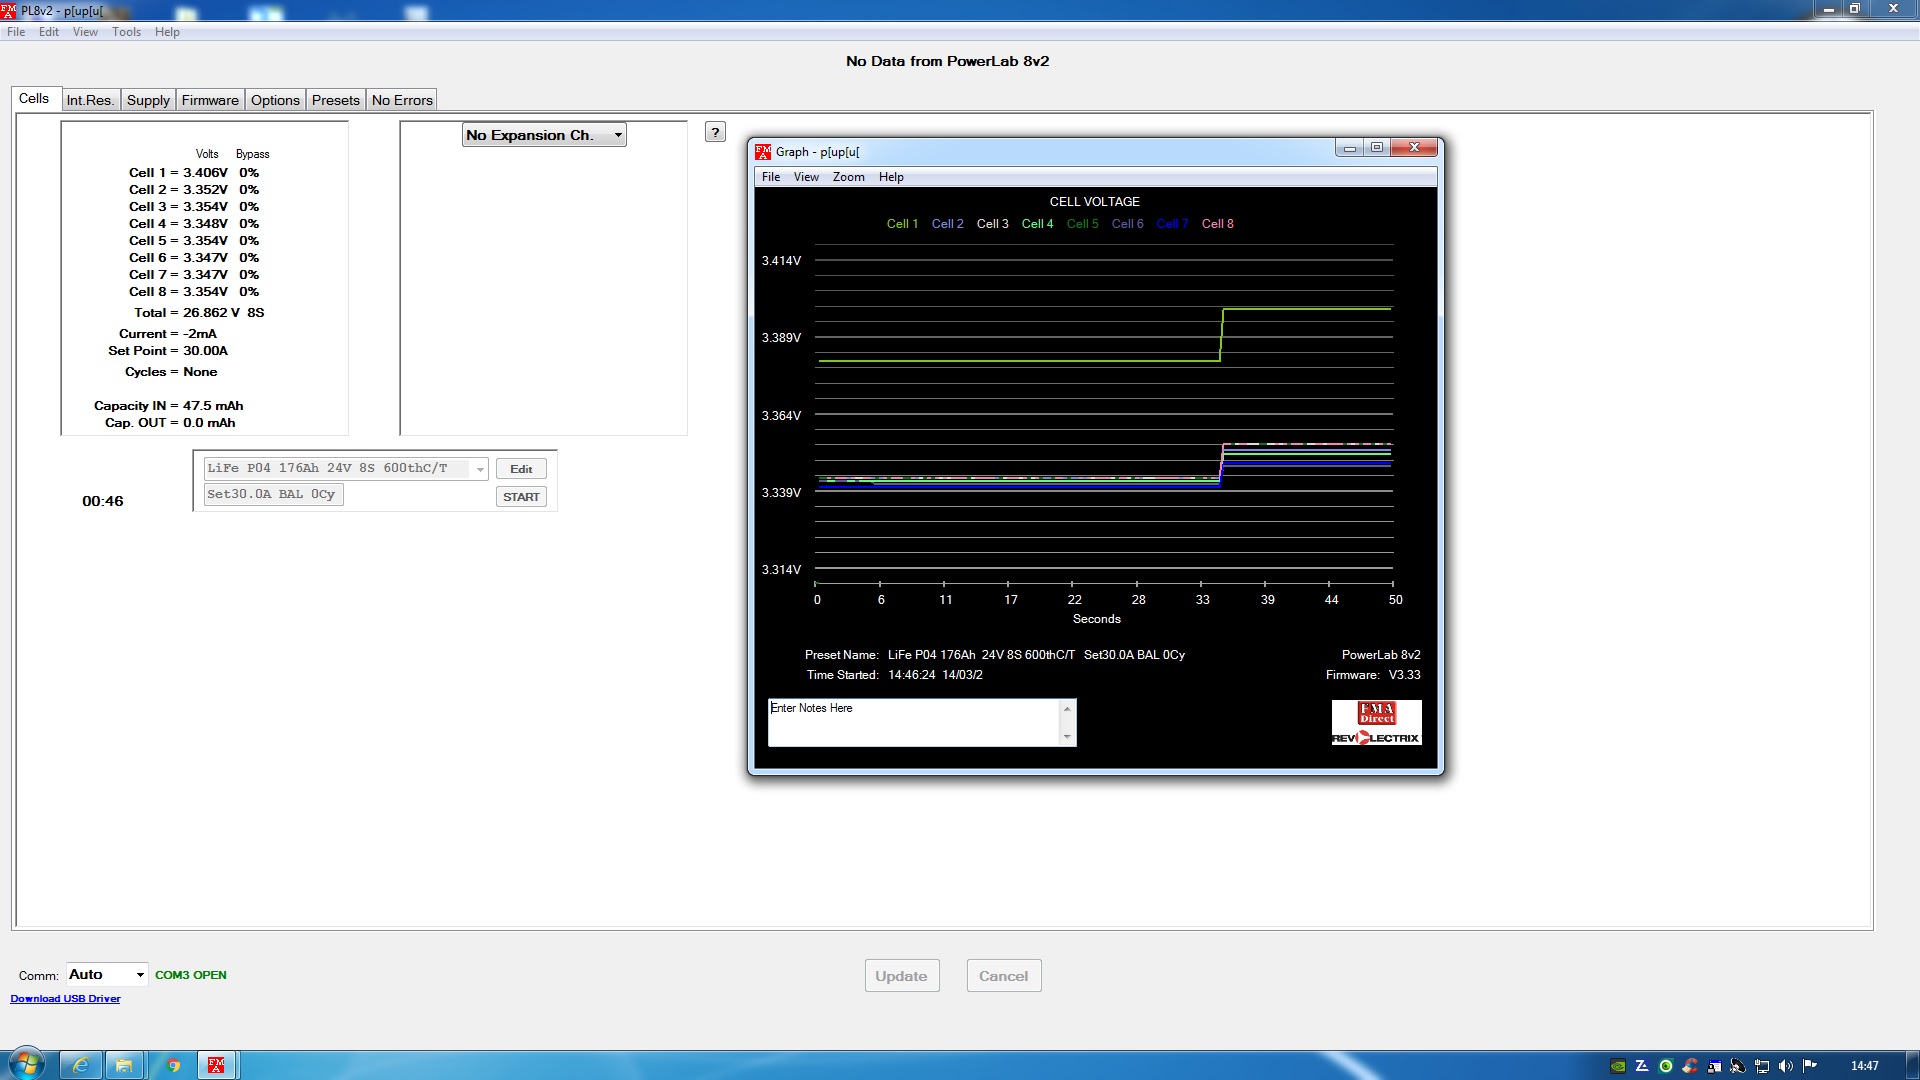Click the CCleaner tray icon
Screen dimensions: 1920x1080
pos(1690,1066)
